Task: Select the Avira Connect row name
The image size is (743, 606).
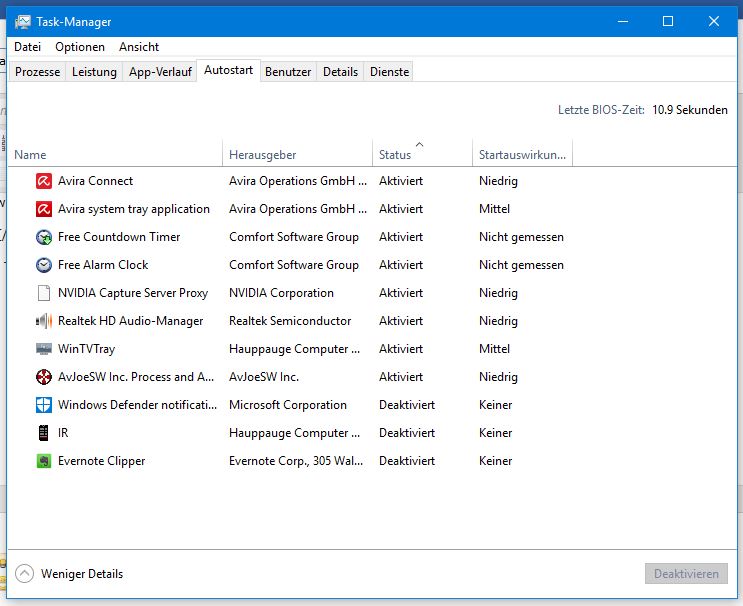Action: pyautogui.click(x=95, y=181)
